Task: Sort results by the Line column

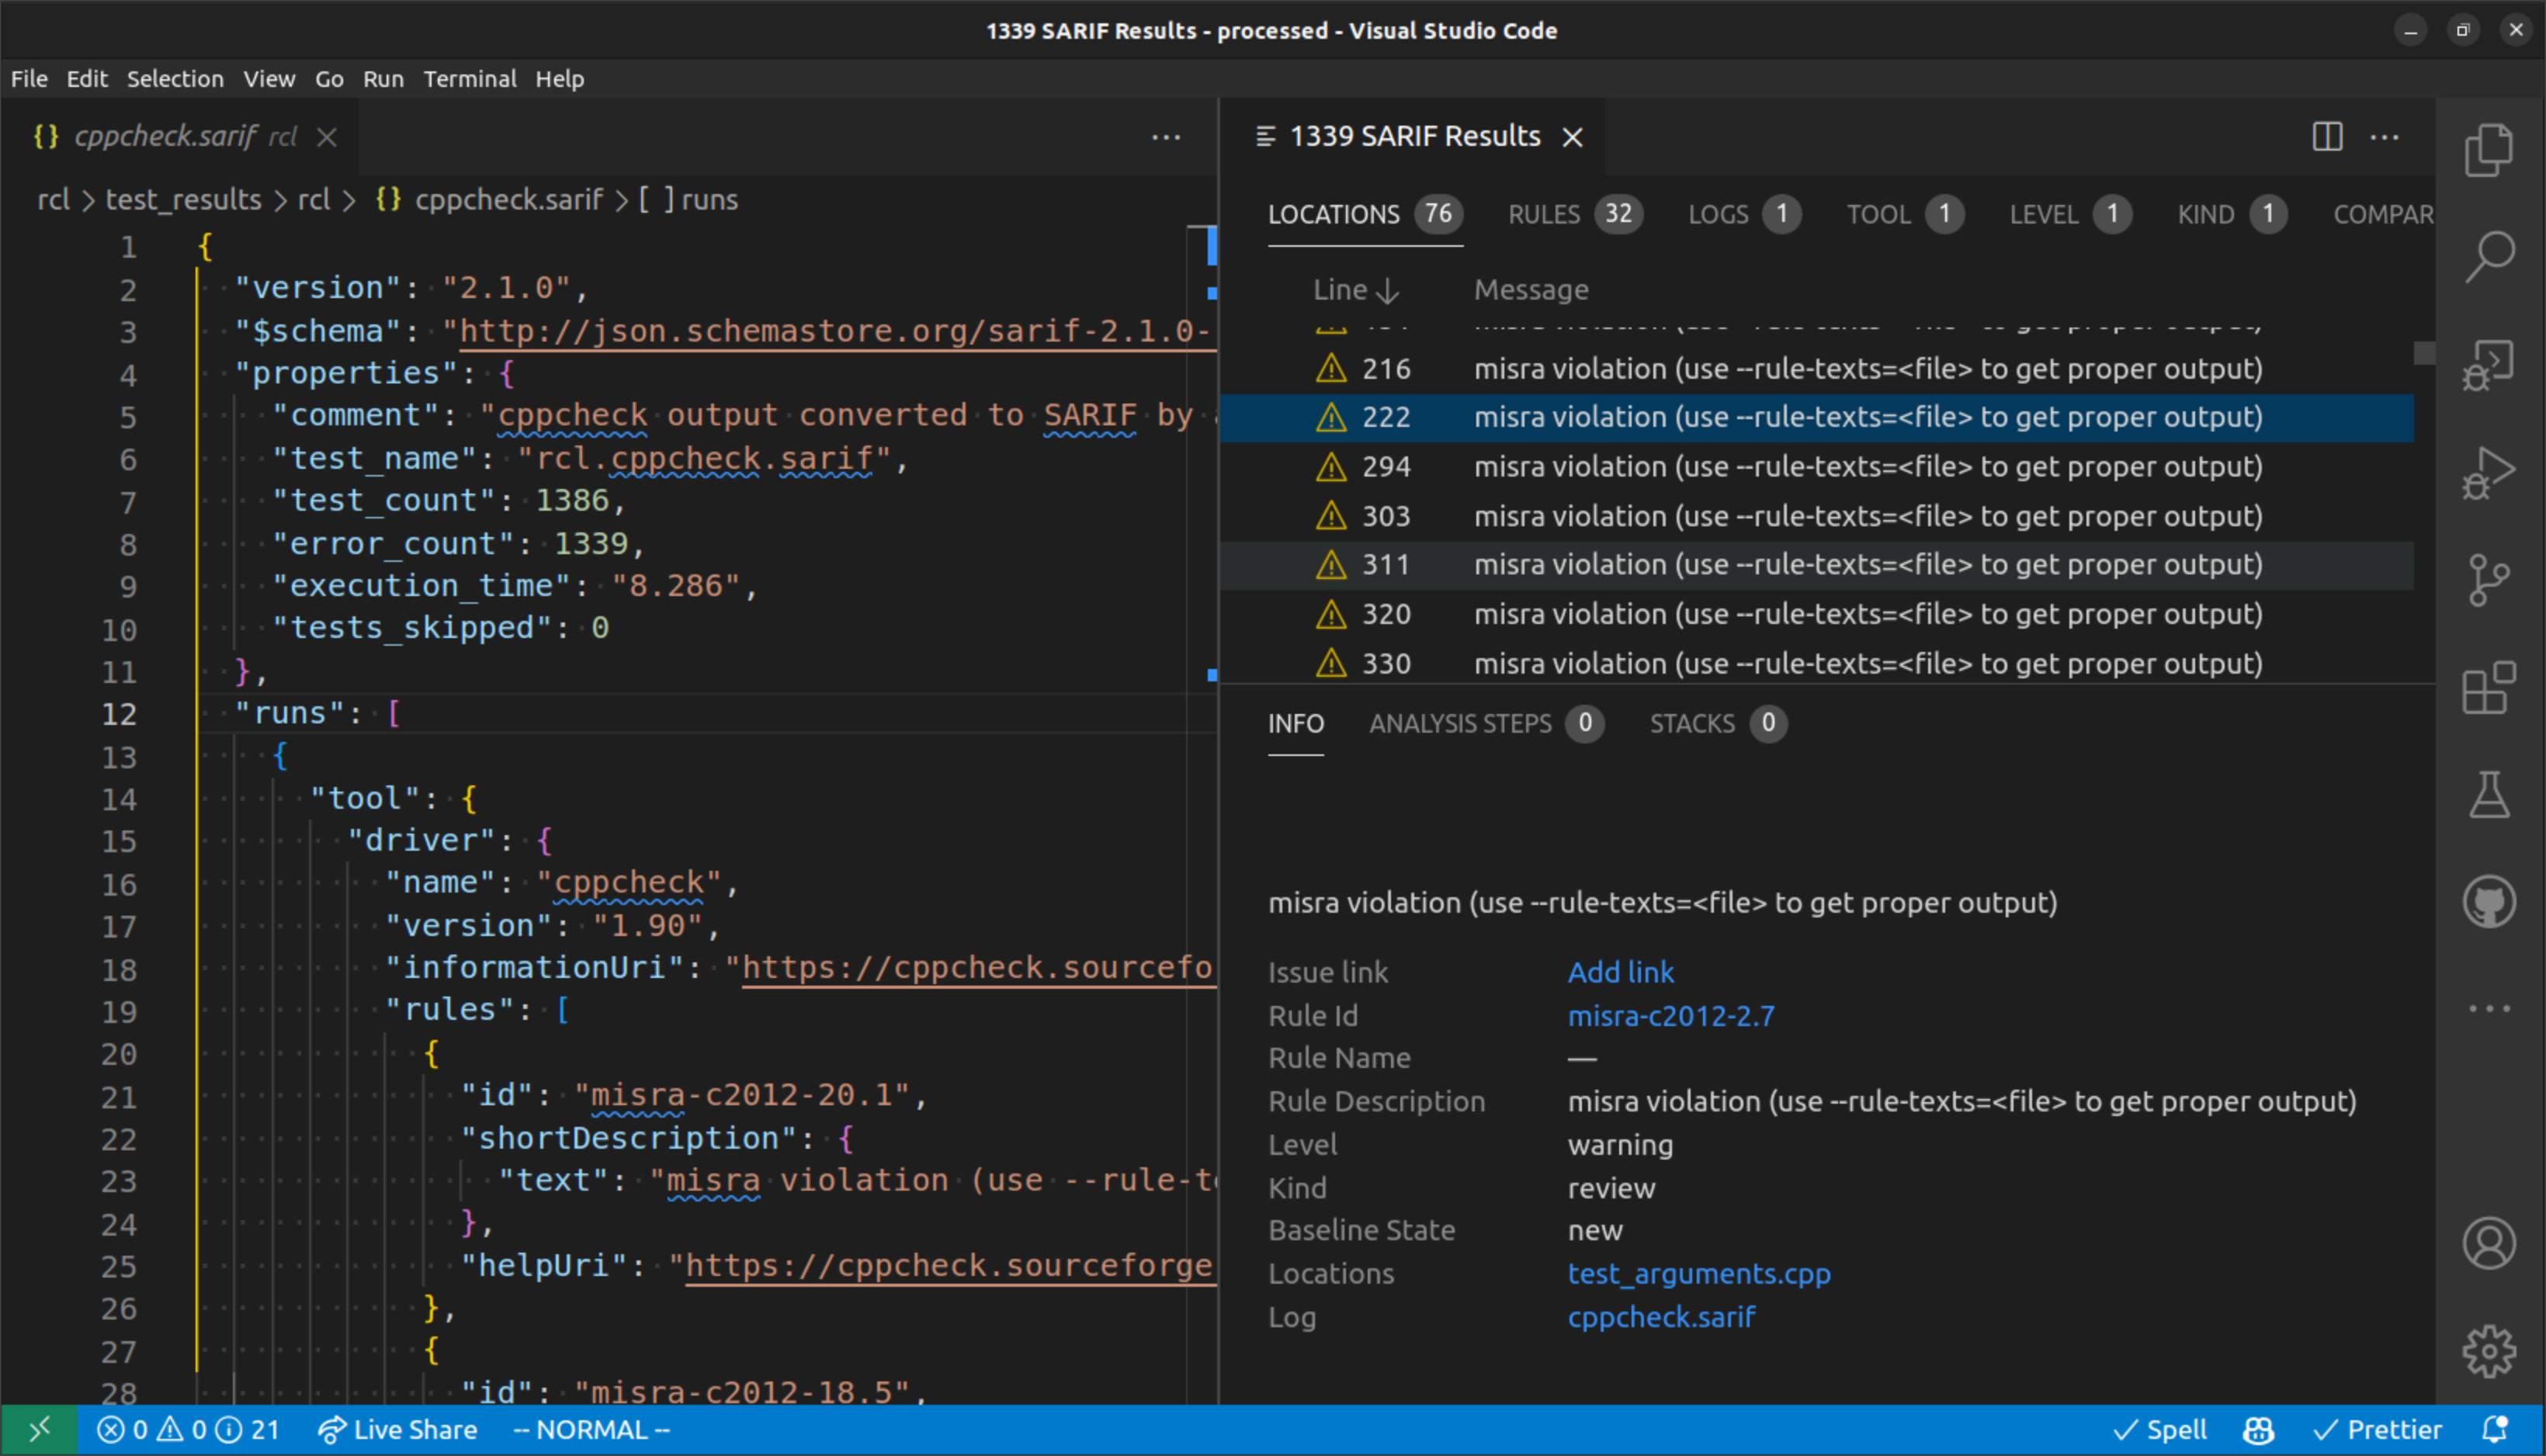Action: pos(1355,290)
